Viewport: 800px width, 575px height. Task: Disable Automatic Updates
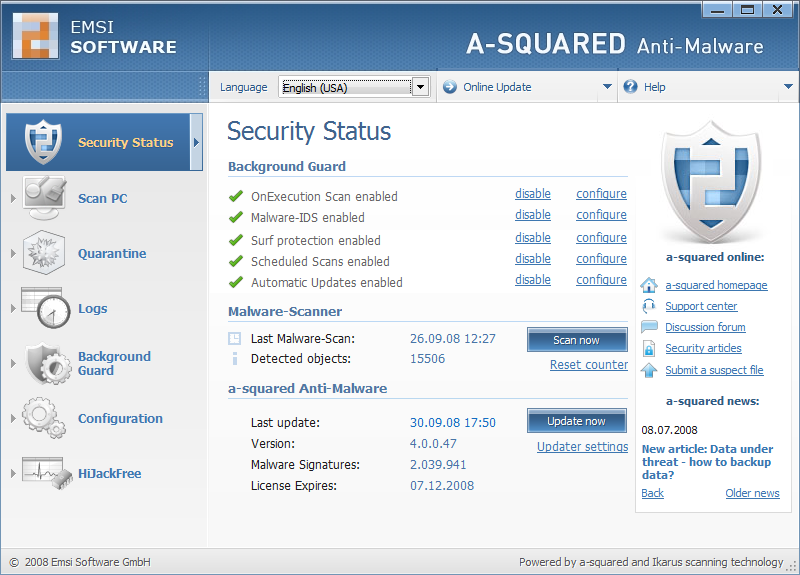pyautogui.click(x=533, y=280)
